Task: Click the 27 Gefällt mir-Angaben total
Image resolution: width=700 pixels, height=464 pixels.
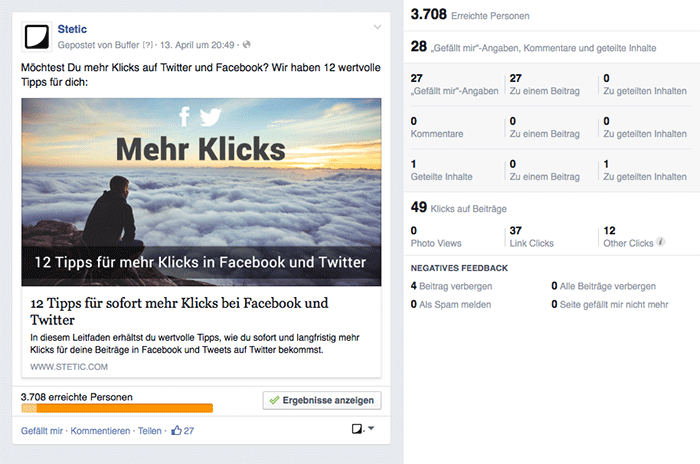Action: click(454, 84)
